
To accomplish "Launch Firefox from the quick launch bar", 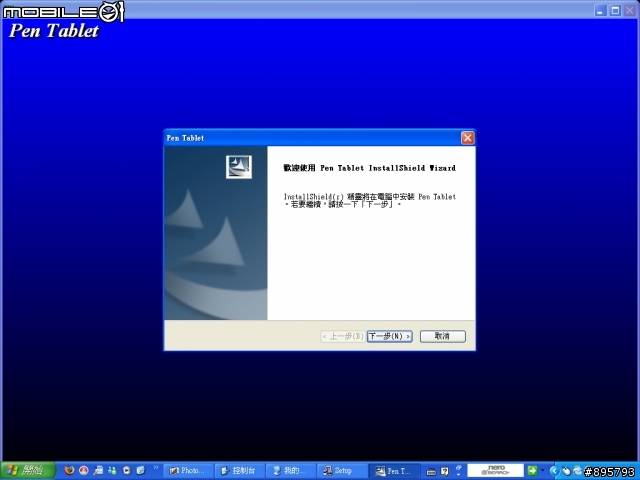I will point(69,471).
